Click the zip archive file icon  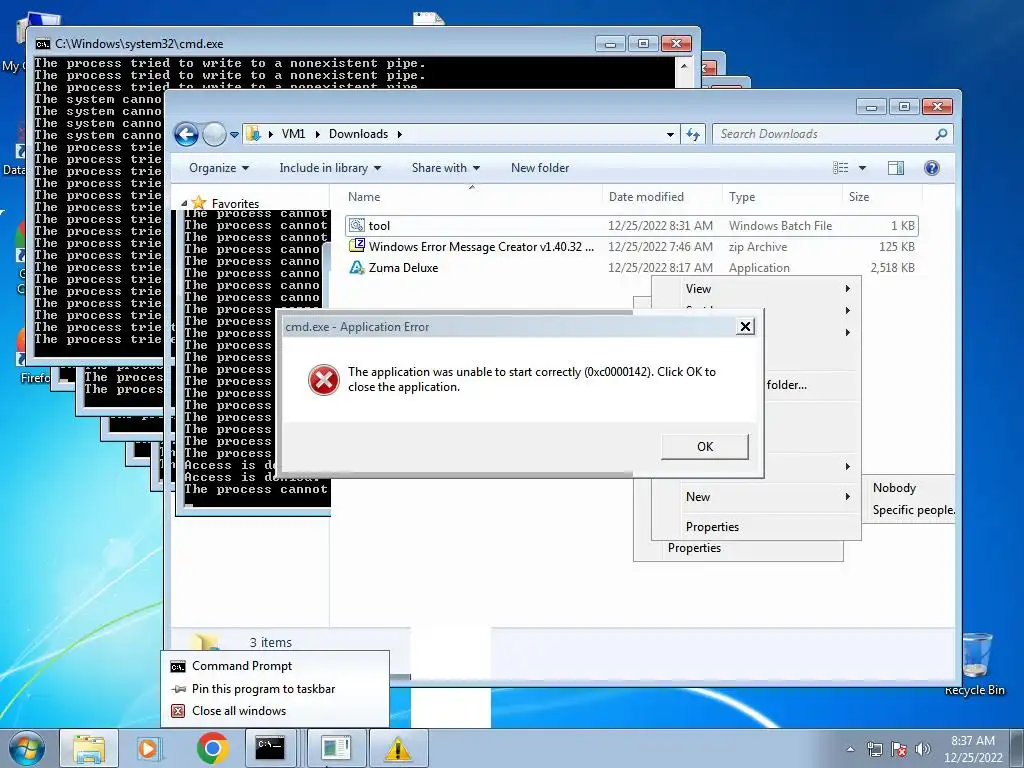[x=357, y=246]
